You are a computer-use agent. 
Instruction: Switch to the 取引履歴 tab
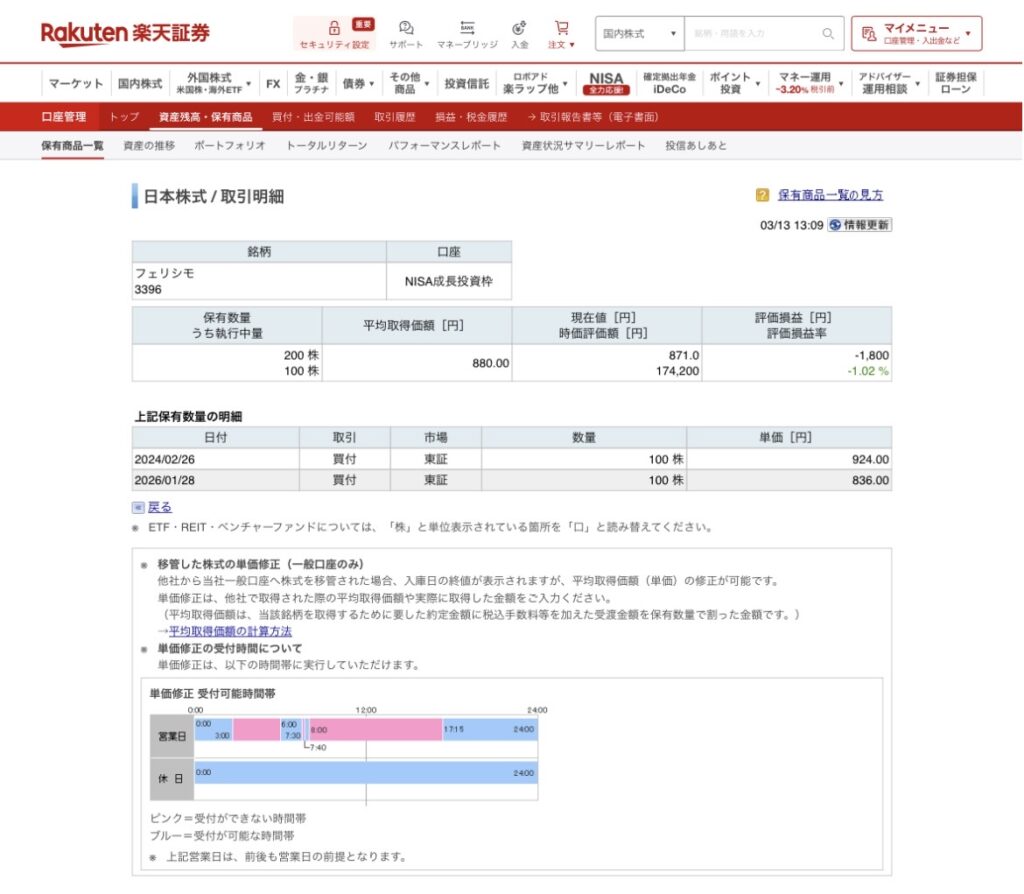pos(394,117)
